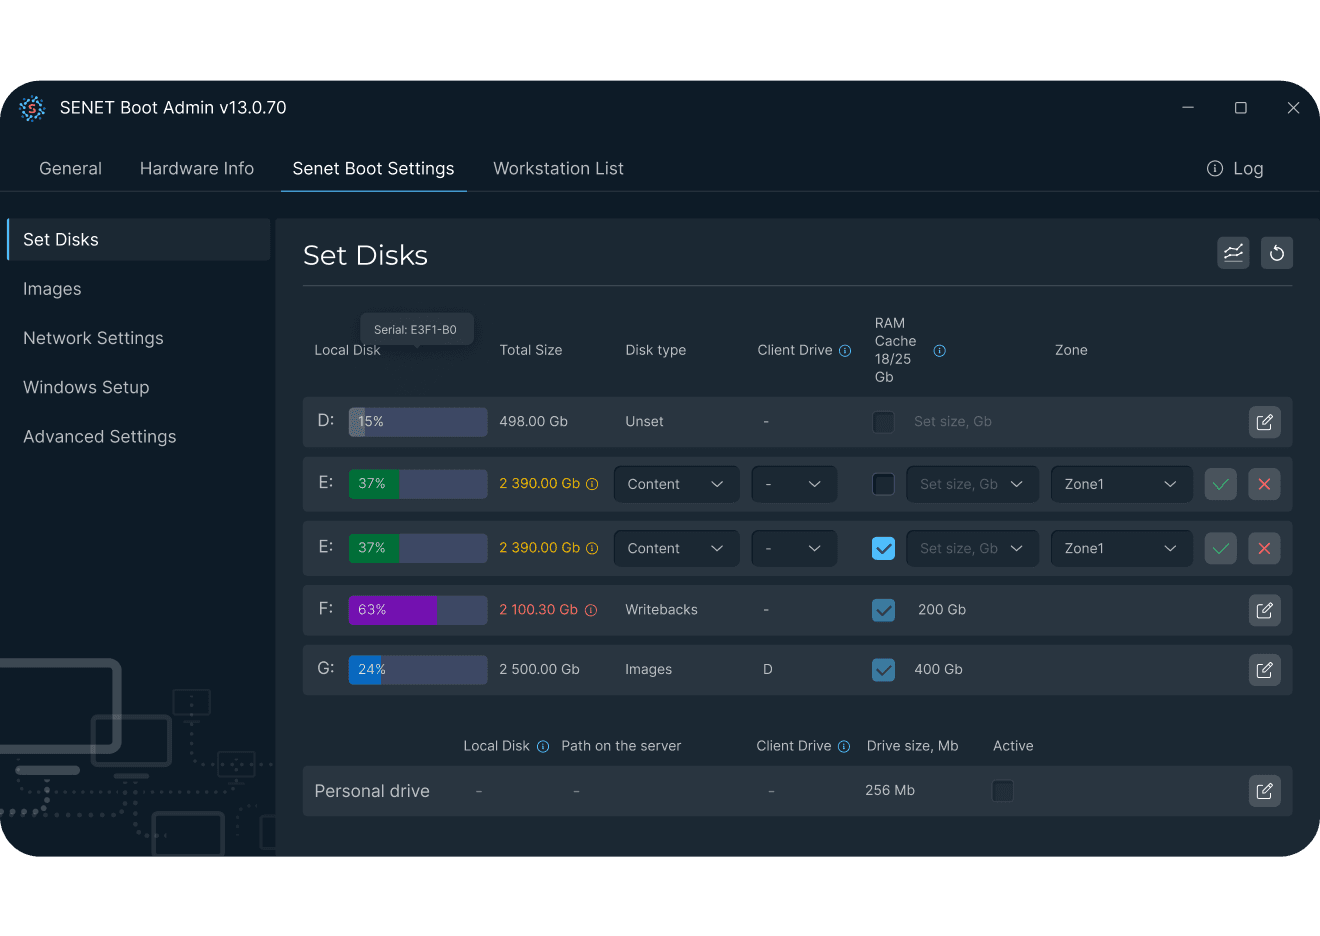Click info icon beside size in checked E: row
This screenshot has height=936, width=1320.
tap(592, 548)
